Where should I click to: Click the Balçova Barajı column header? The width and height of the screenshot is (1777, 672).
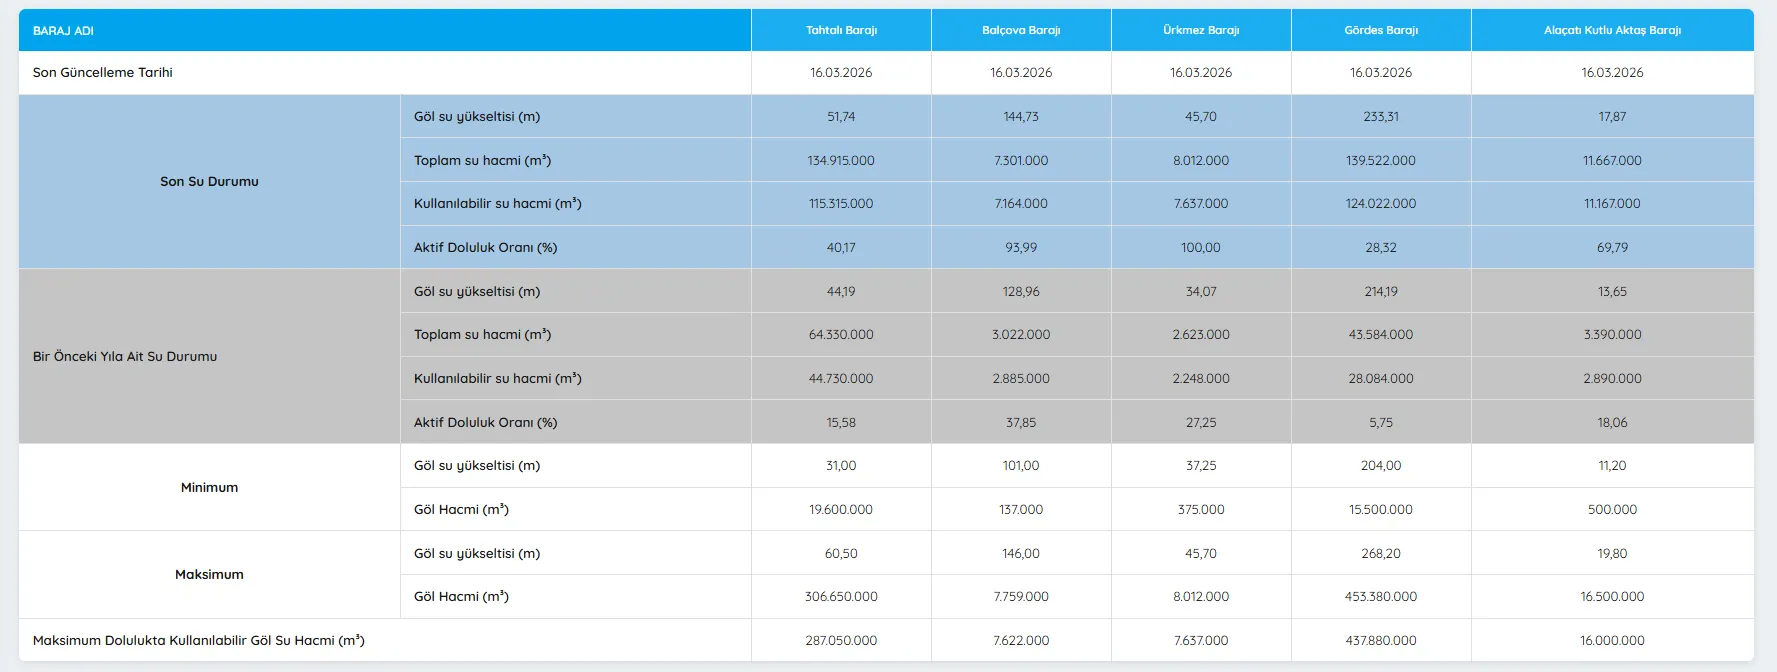(1021, 30)
